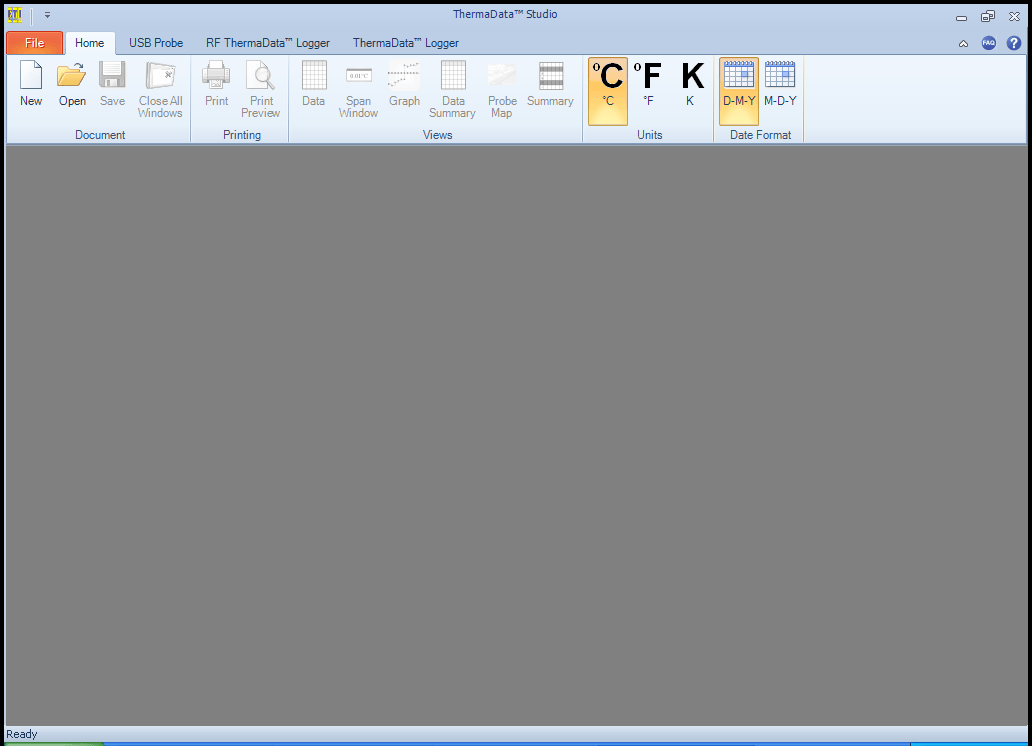1032x746 pixels.
Task: Open the Data Summary view
Action: (452, 90)
